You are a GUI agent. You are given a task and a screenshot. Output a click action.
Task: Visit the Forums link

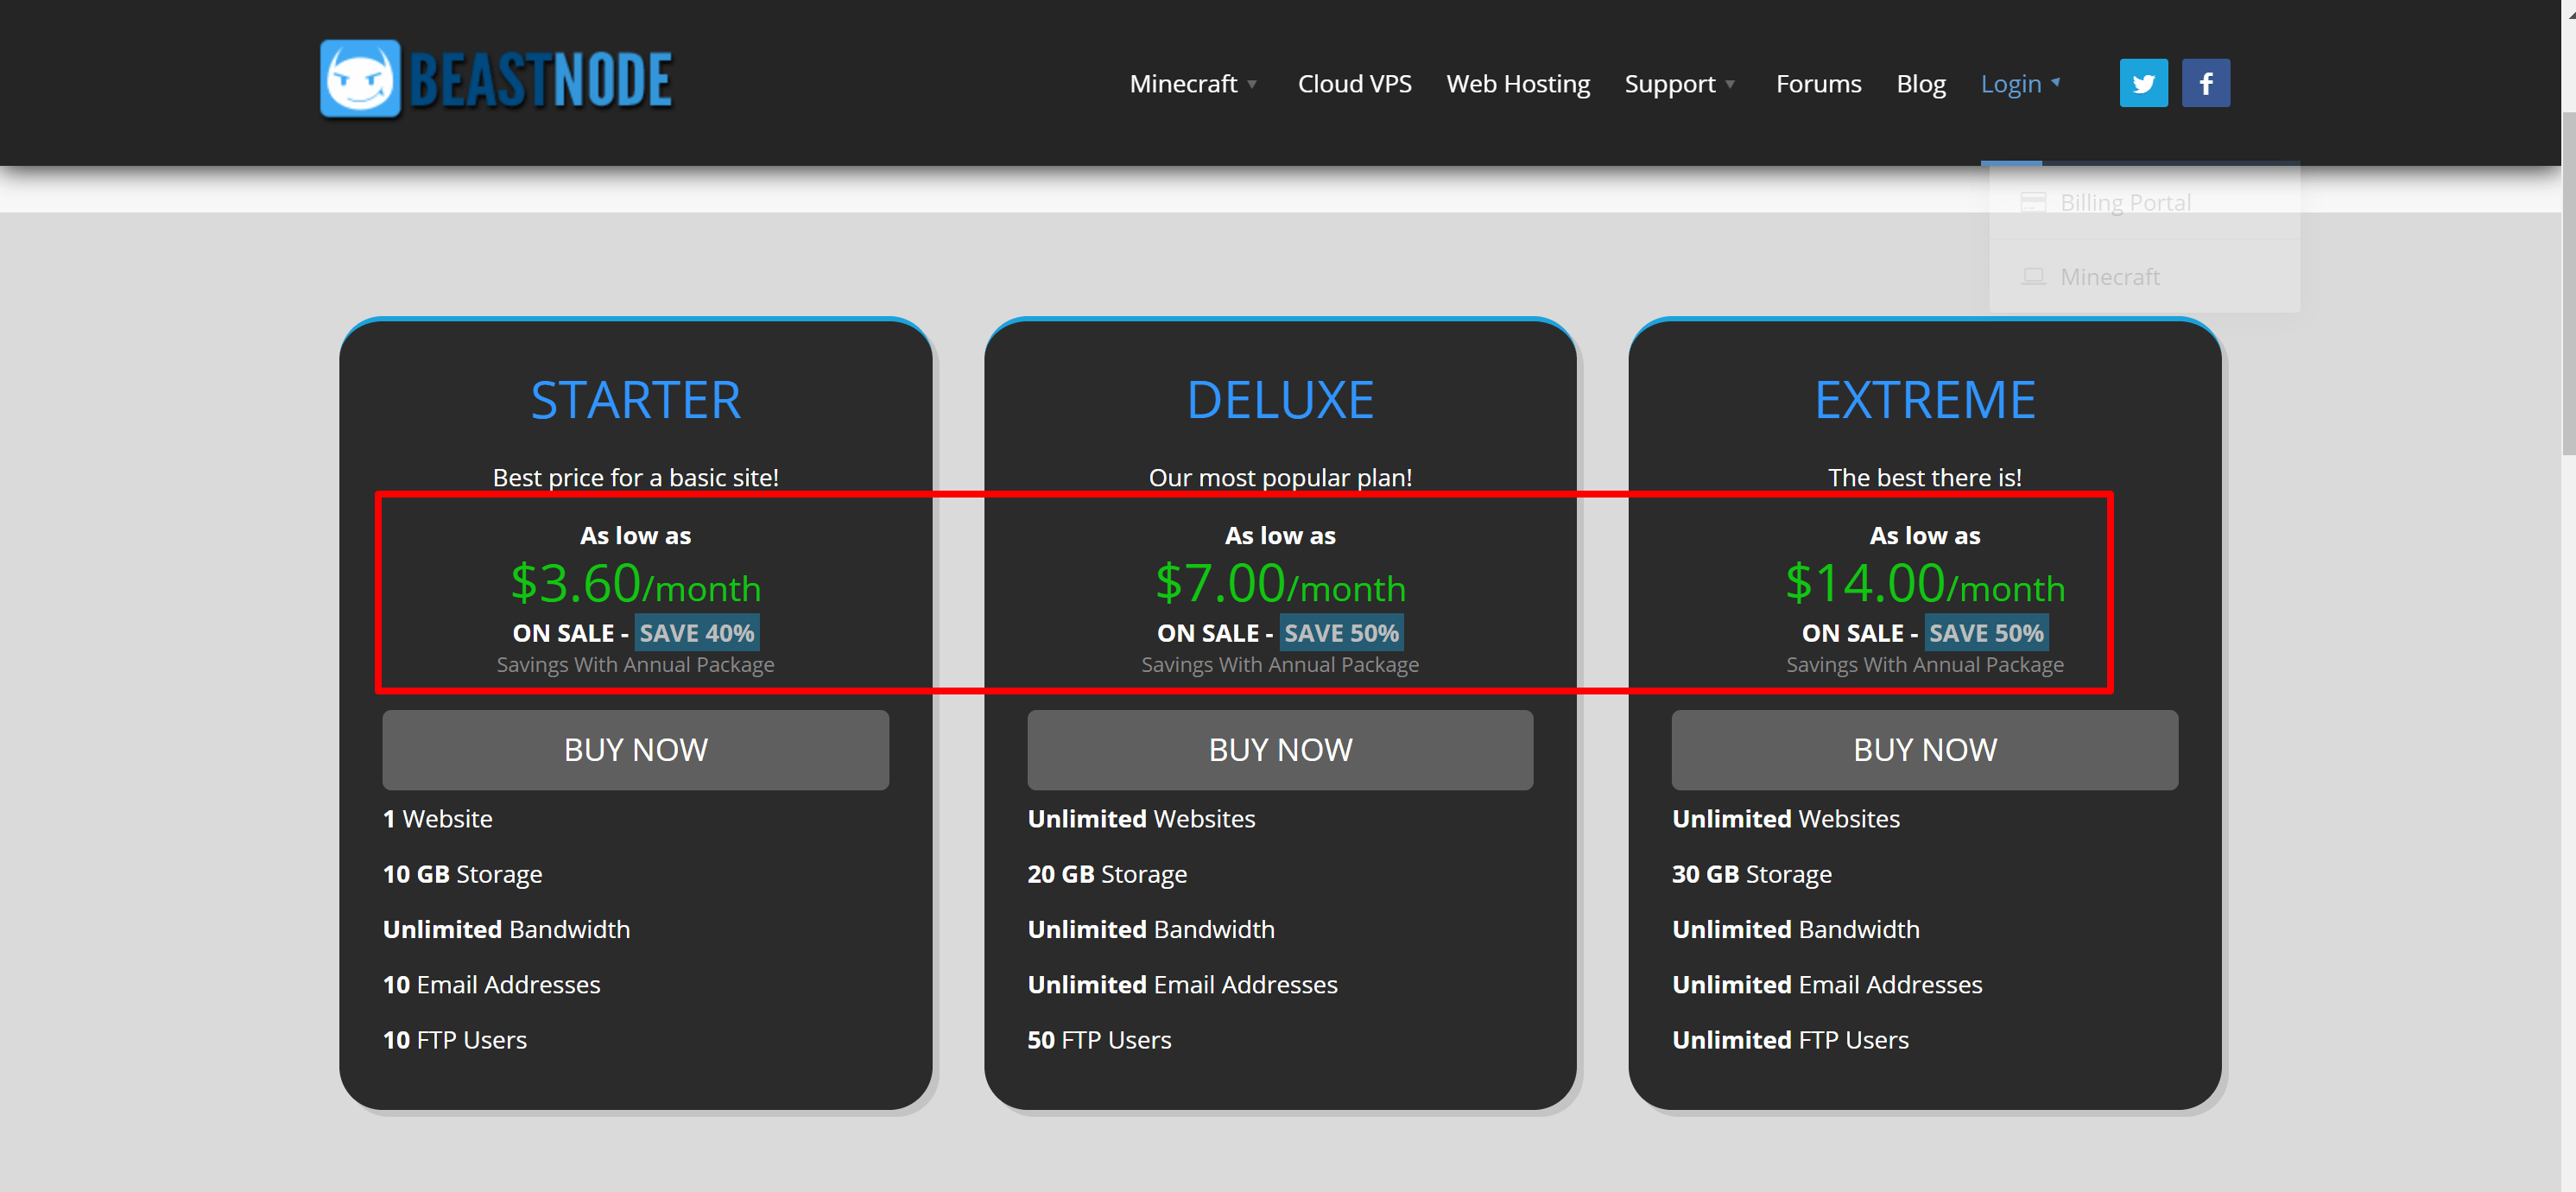1818,84
